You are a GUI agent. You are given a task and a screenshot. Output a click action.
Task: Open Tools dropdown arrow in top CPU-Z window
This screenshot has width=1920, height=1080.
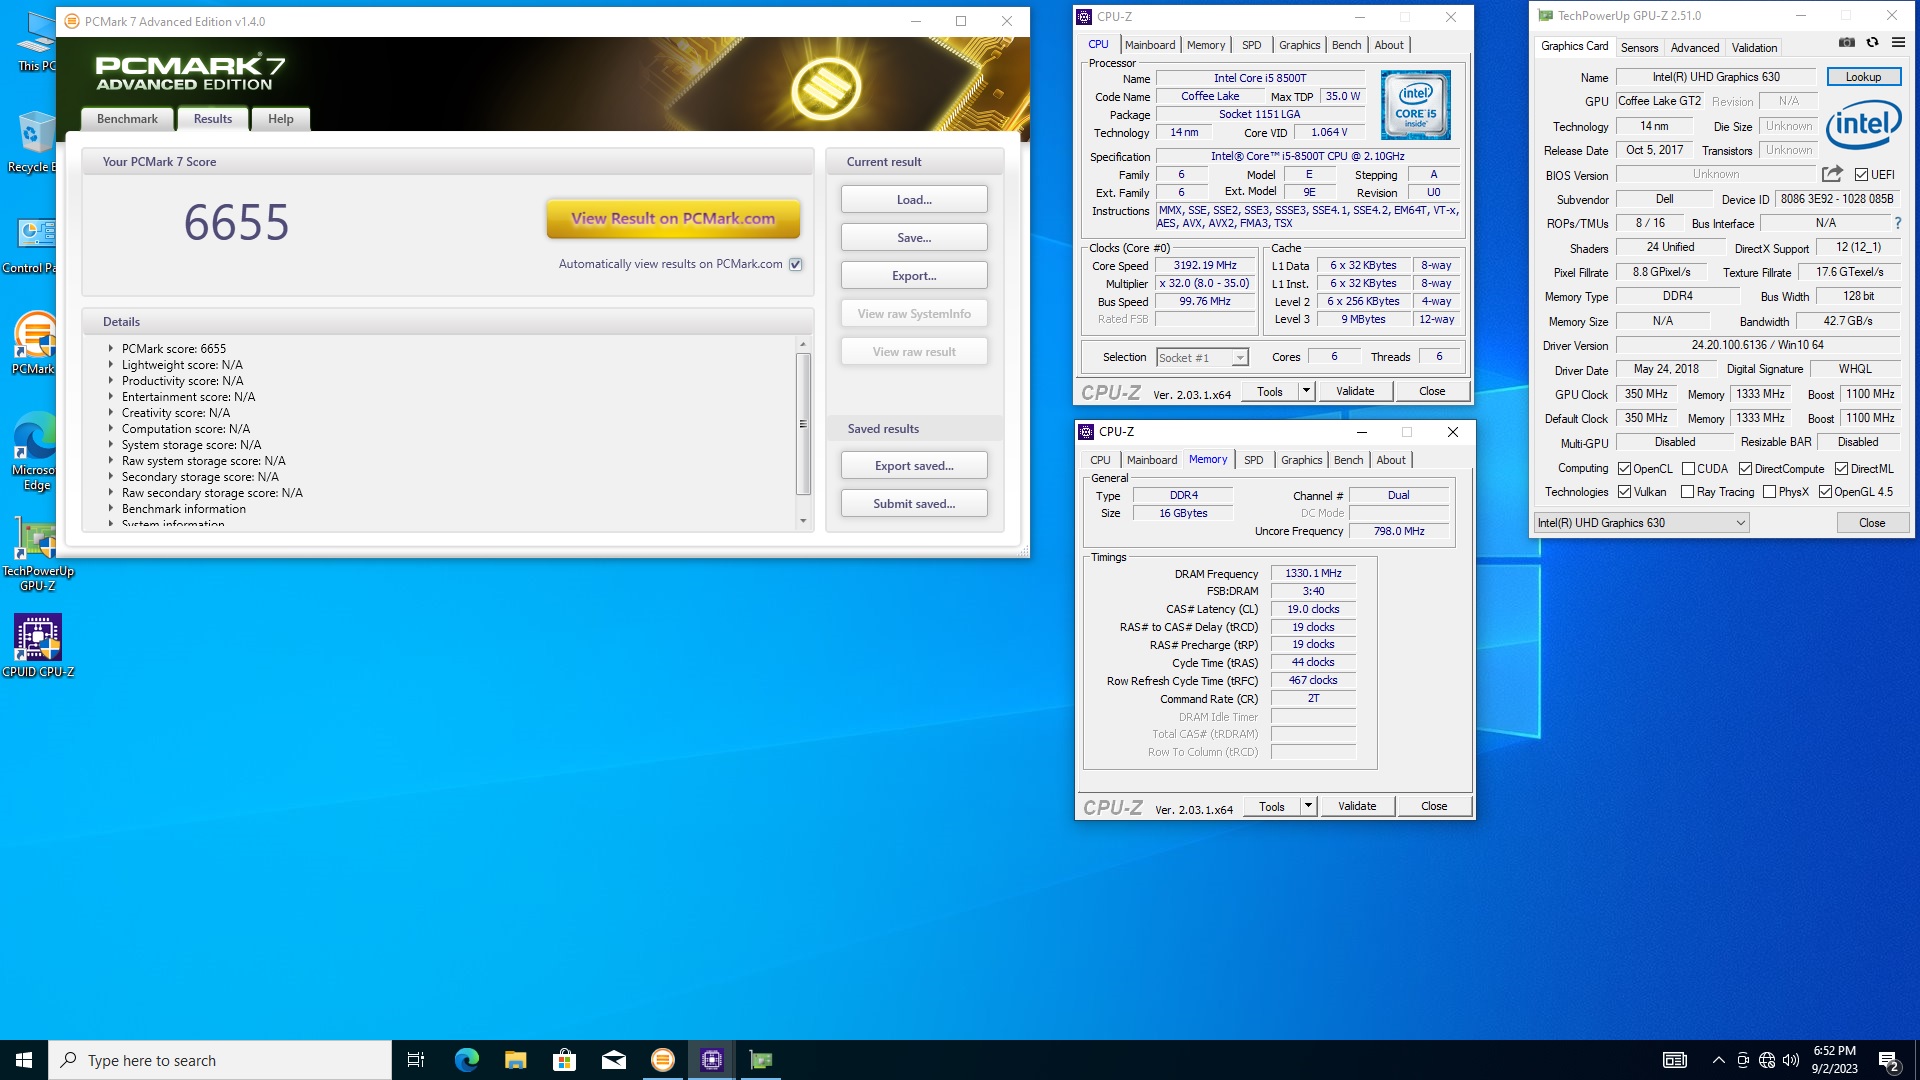click(1306, 391)
